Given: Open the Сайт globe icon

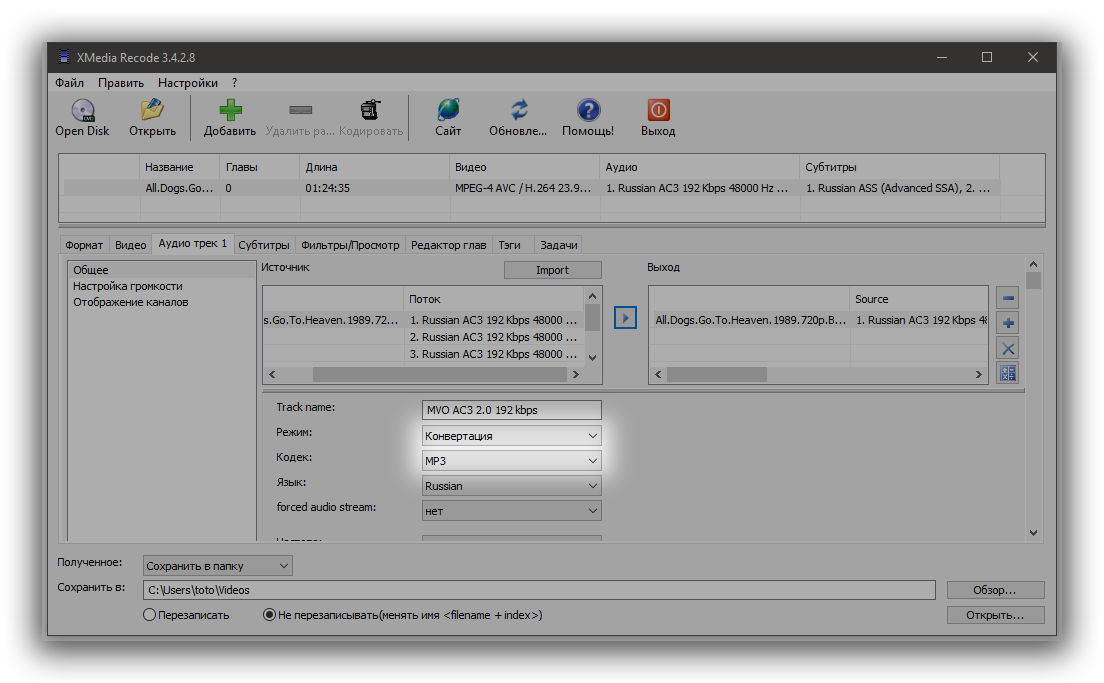Looking at the screenshot, I should coord(448,110).
